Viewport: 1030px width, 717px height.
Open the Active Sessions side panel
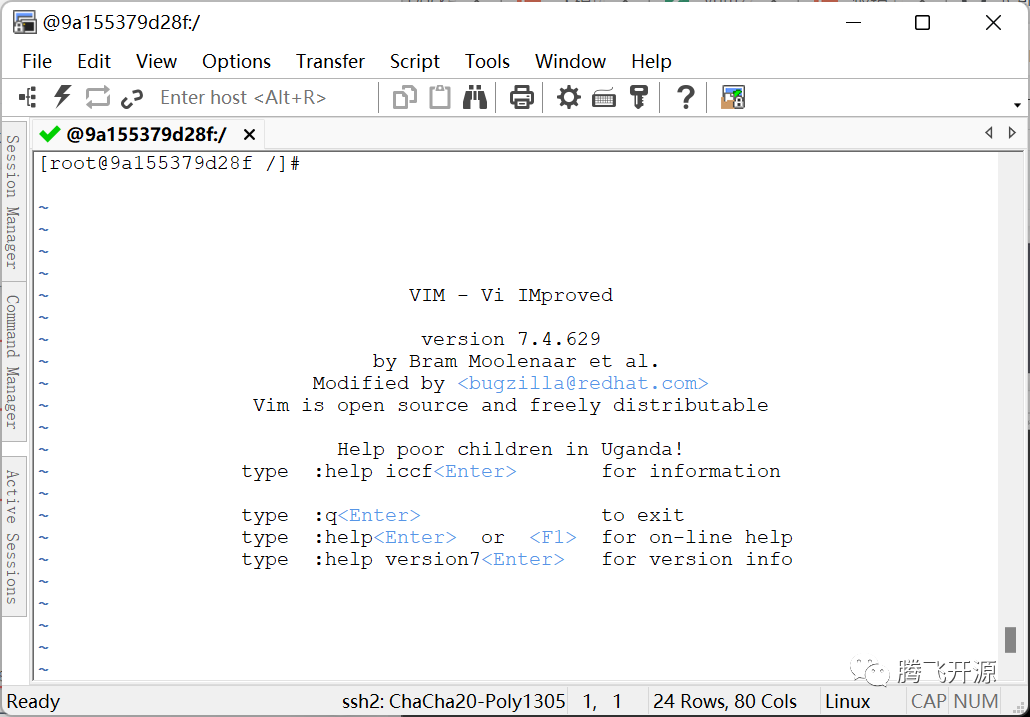13,536
